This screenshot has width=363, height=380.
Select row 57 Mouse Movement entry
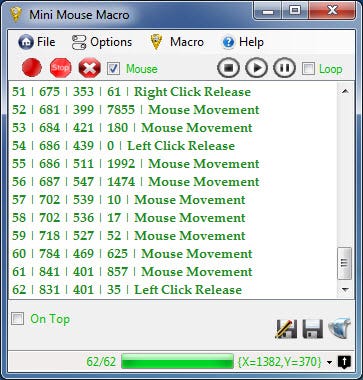[173, 200]
